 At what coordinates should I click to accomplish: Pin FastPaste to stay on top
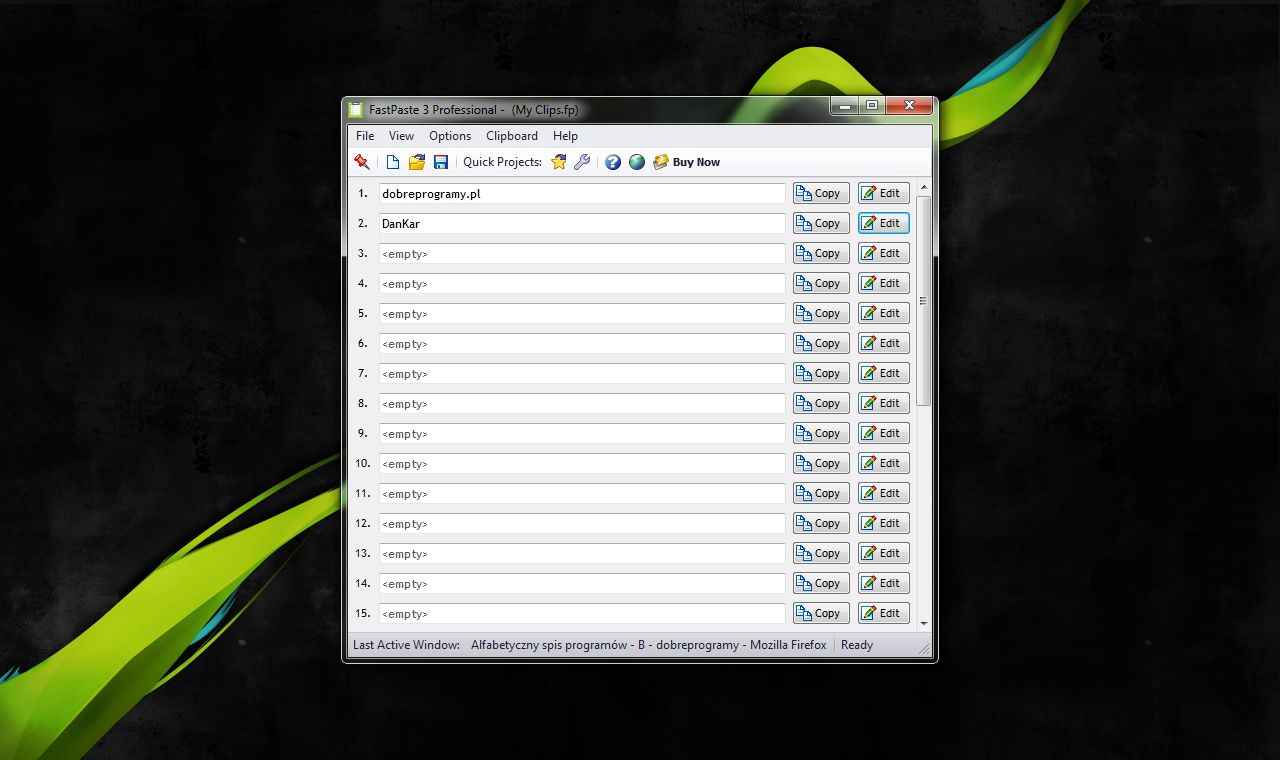361,161
